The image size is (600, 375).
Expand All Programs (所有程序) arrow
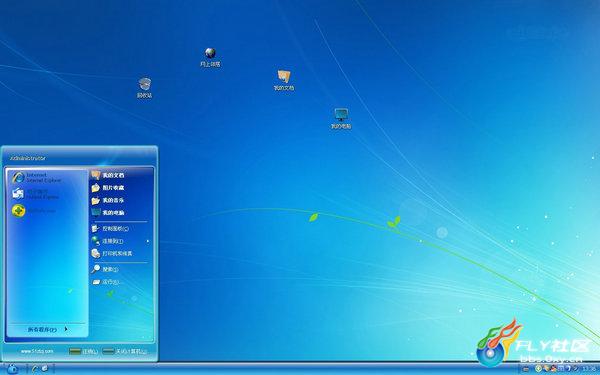point(47,329)
